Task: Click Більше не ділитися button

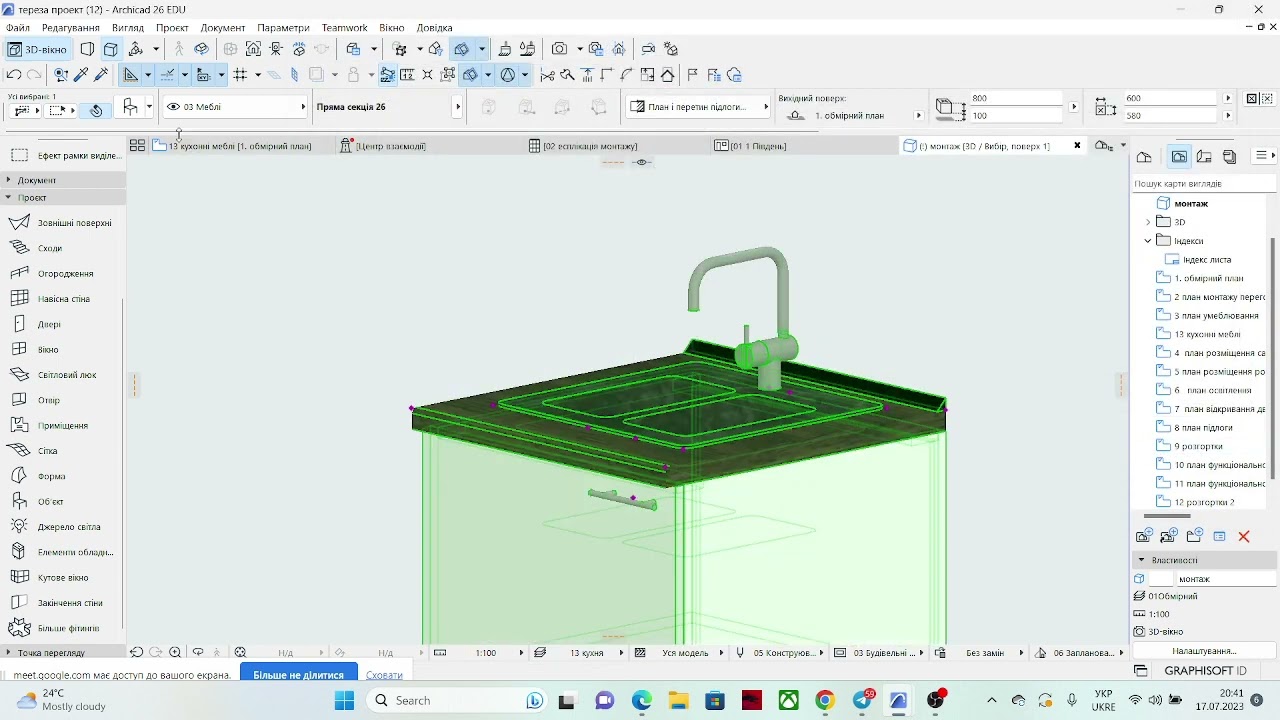Action: click(x=298, y=675)
